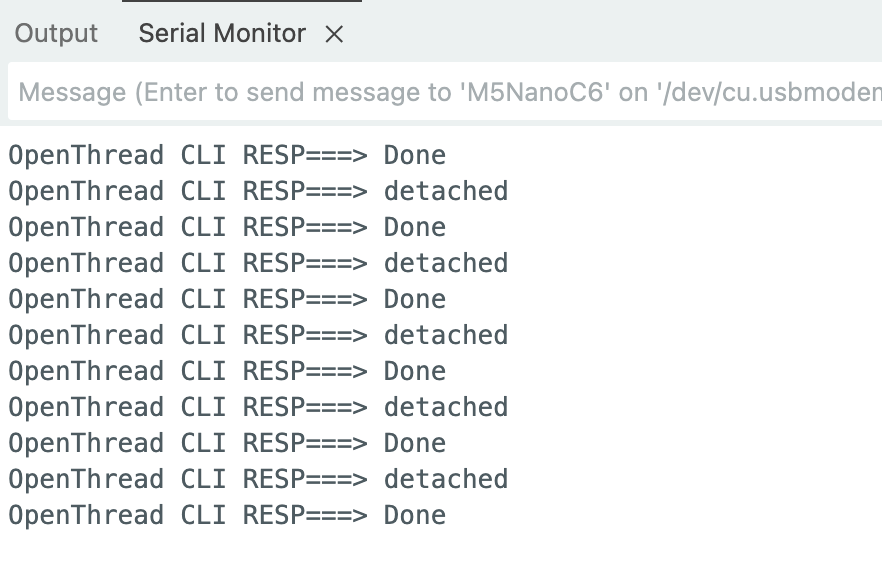Click the second "Done" response word
The image size is (882, 562).
point(415,227)
